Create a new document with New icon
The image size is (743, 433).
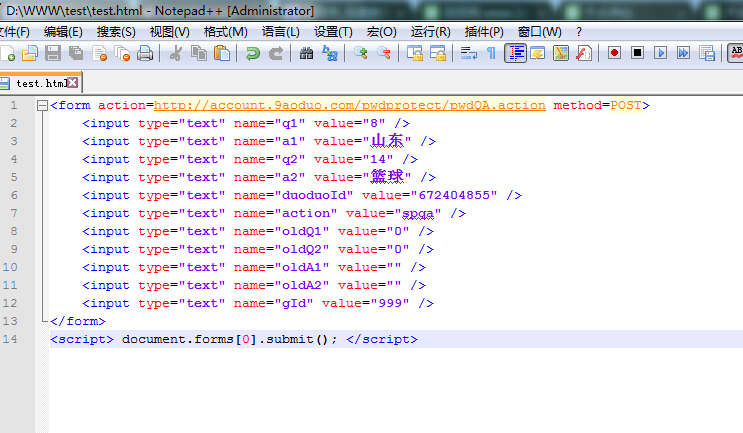[x=8, y=53]
